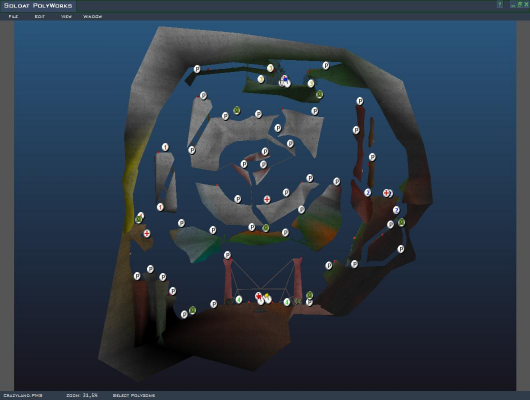
Task: Select green grenade kit above right bridge pillar
Action: click(x=309, y=295)
